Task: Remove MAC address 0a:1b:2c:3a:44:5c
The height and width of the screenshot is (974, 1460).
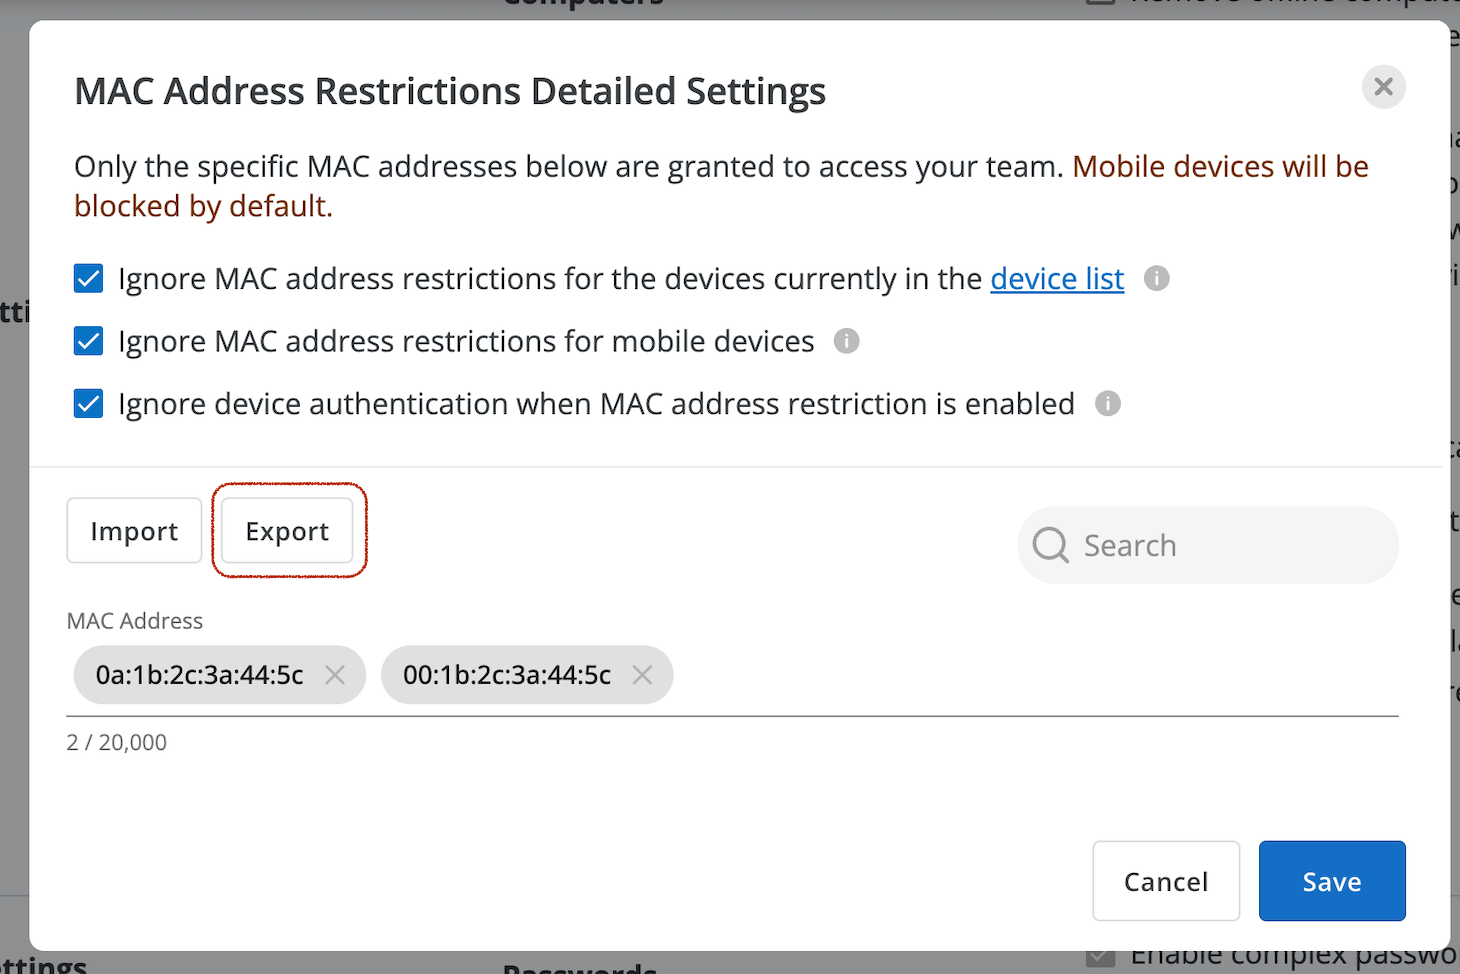Action: click(335, 675)
